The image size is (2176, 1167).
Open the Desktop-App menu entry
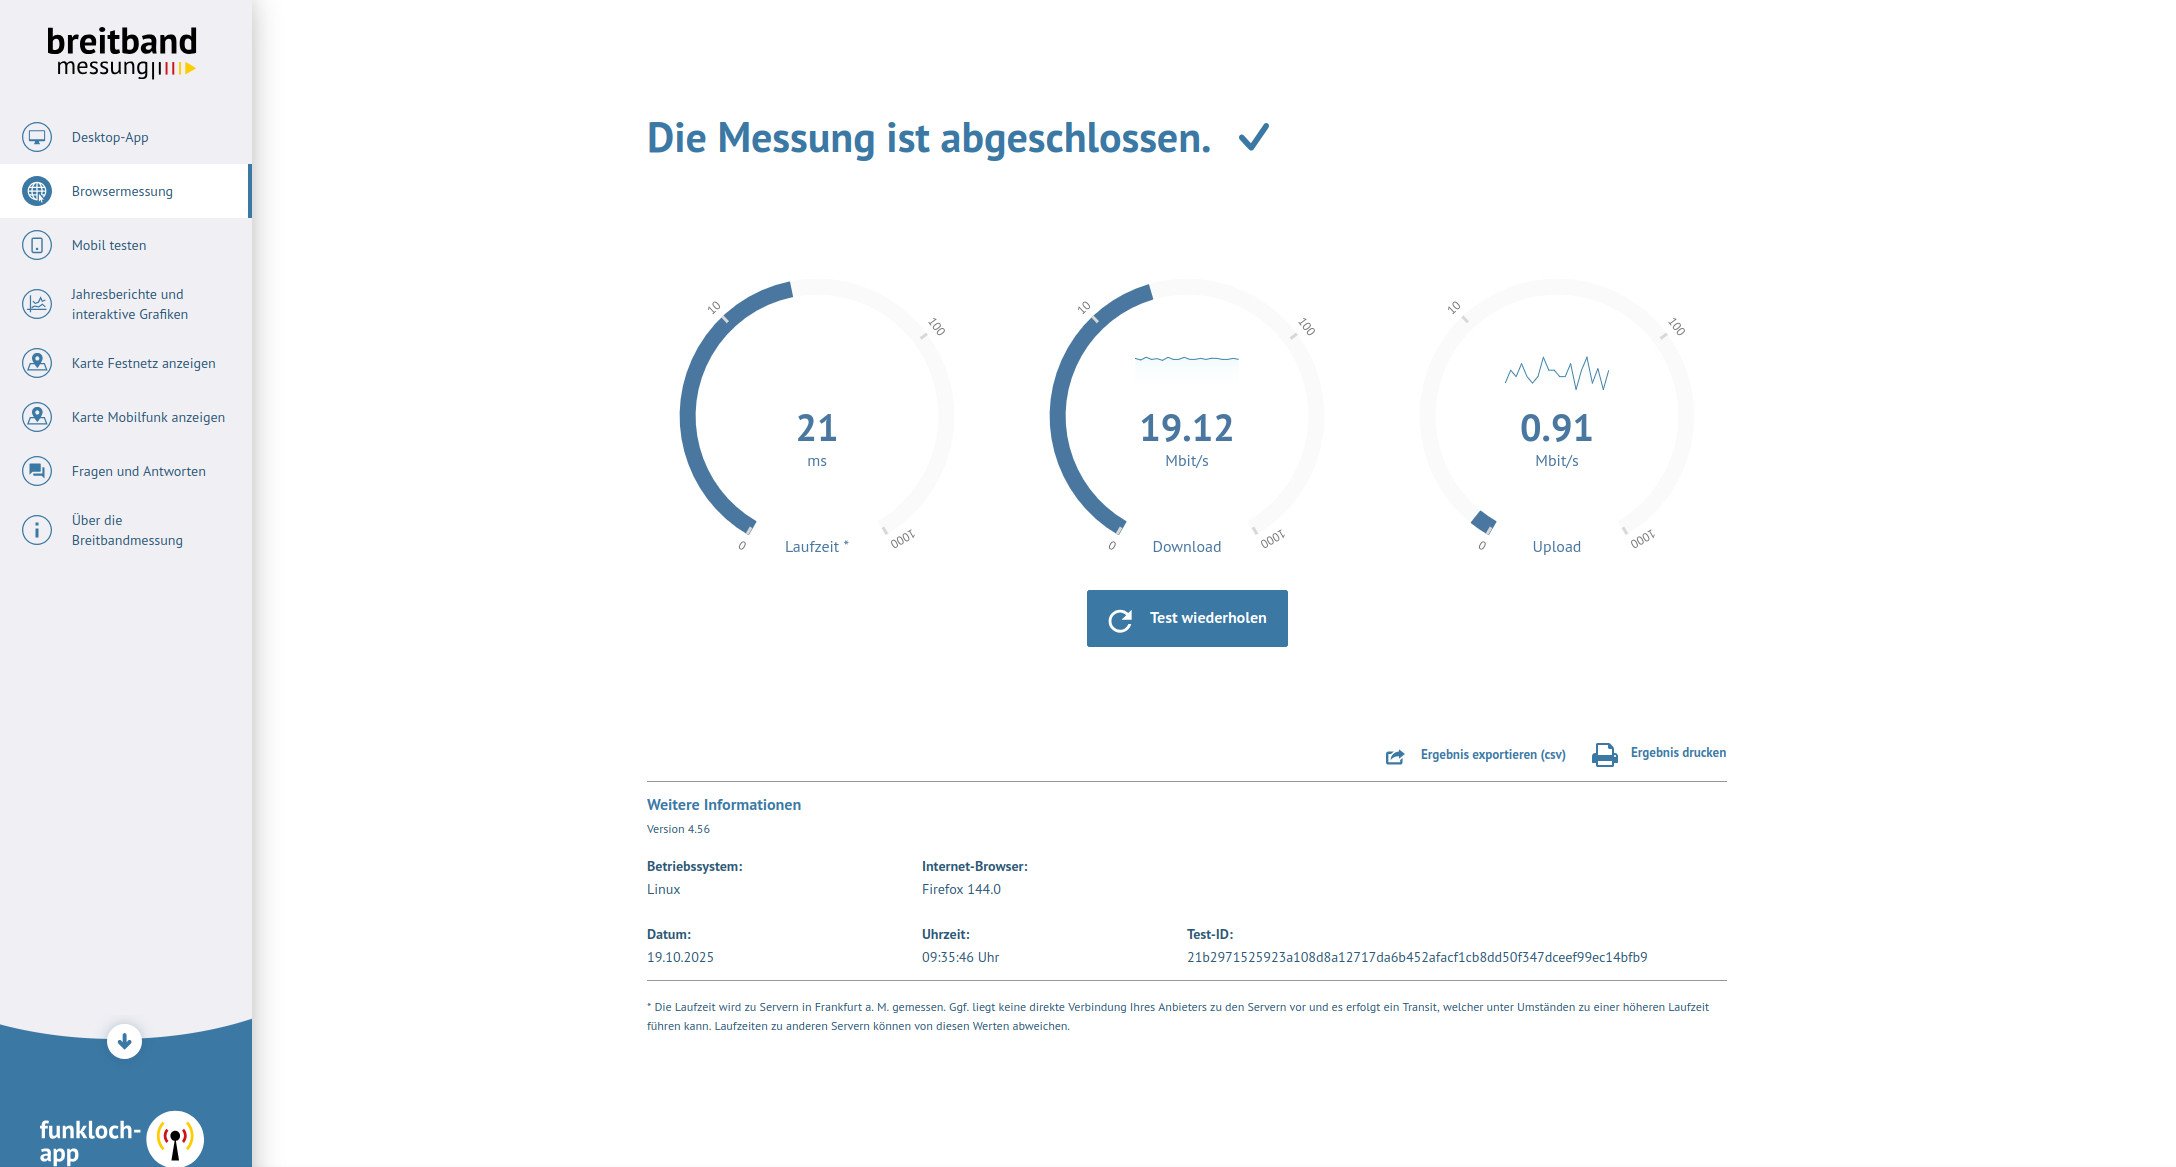tap(110, 137)
